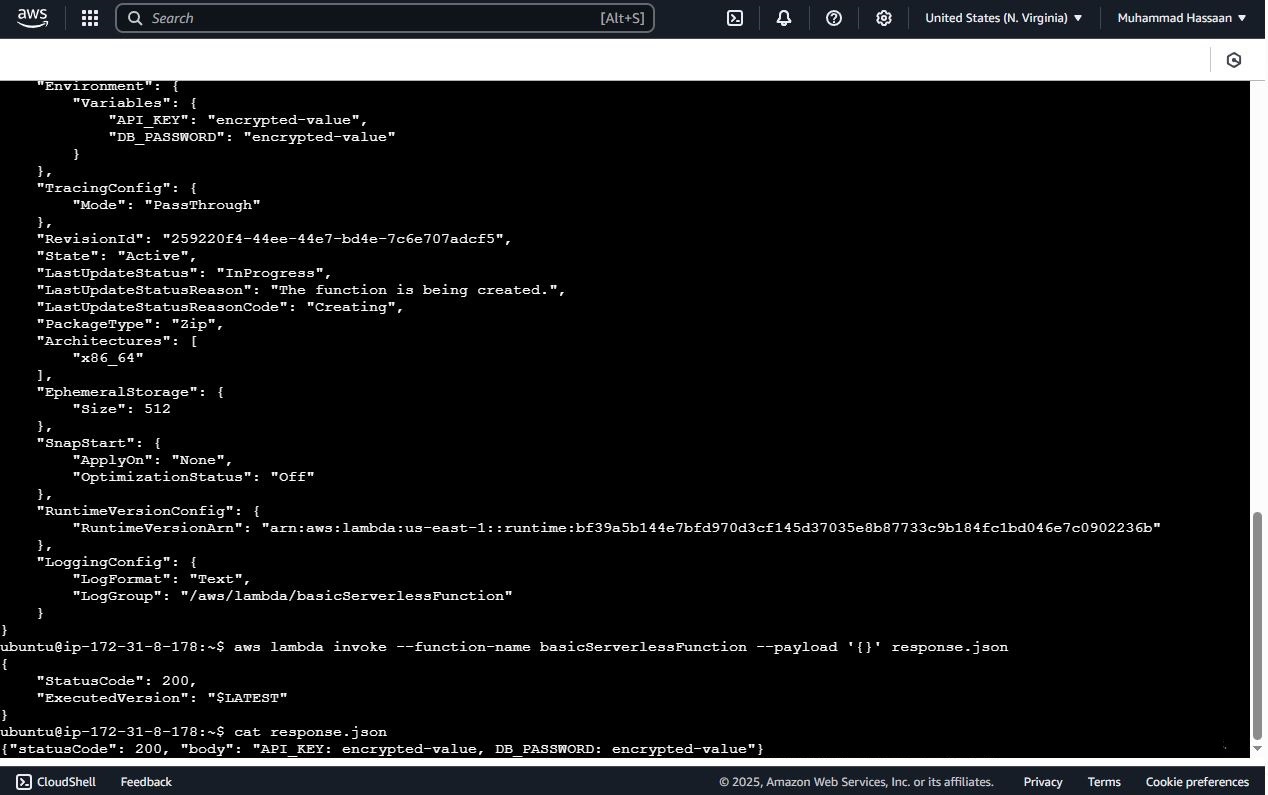Screen dimensions: 1268x795
Task: Open the settings gear
Action: pyautogui.click(x=884, y=18)
